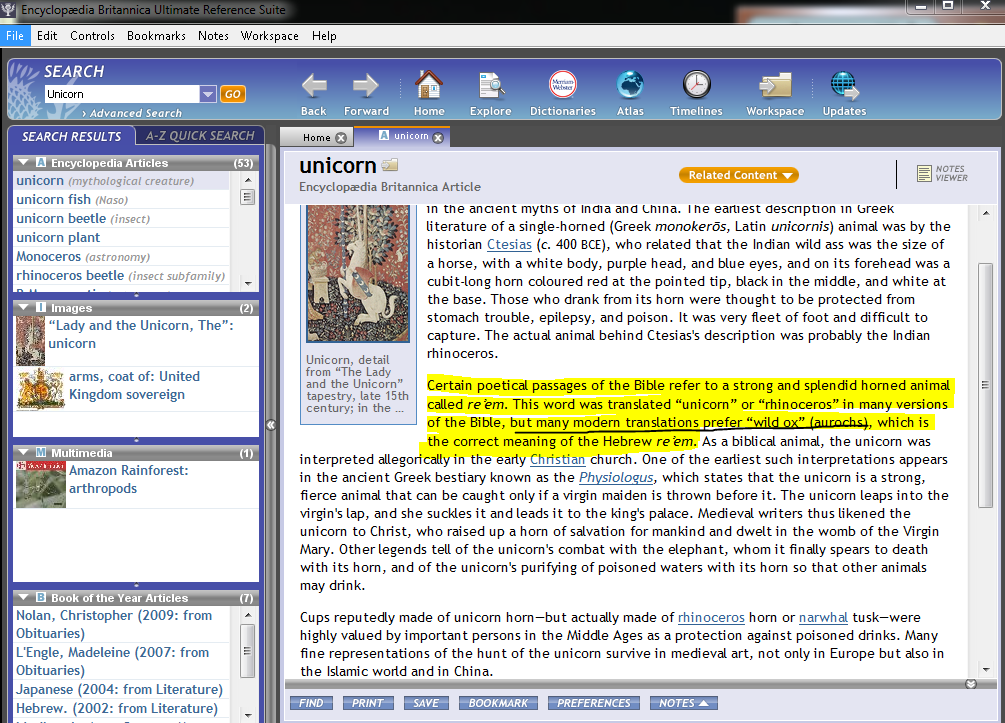The height and width of the screenshot is (723, 1005).
Task: Click the Book of the Year 'B' icon
Action: 41,597
